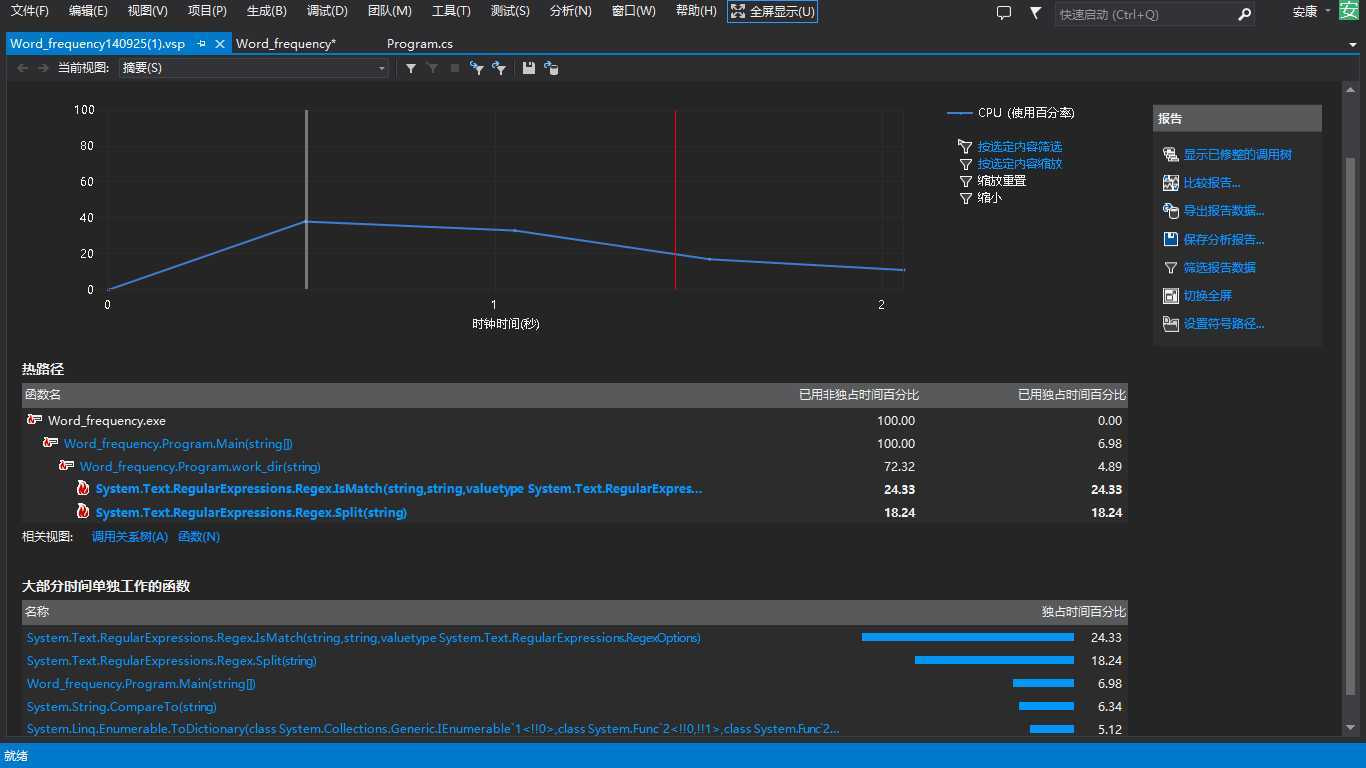
Task: Open the 帮助(H) menu
Action: pyautogui.click(x=696, y=11)
